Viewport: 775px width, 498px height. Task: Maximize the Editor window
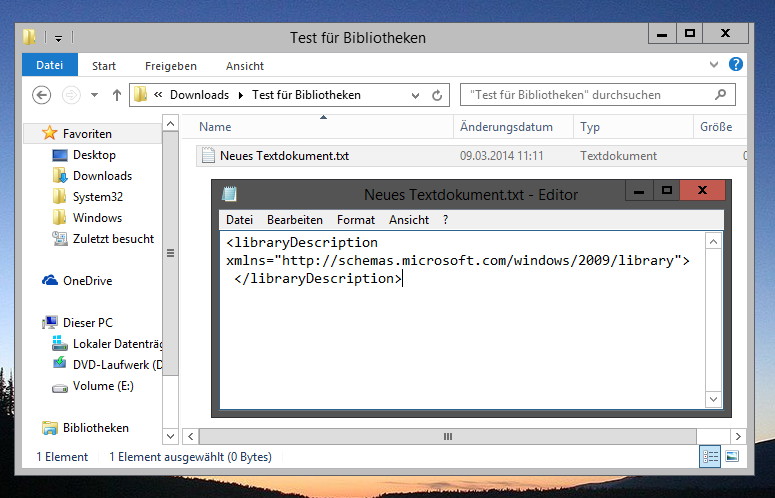[666, 190]
